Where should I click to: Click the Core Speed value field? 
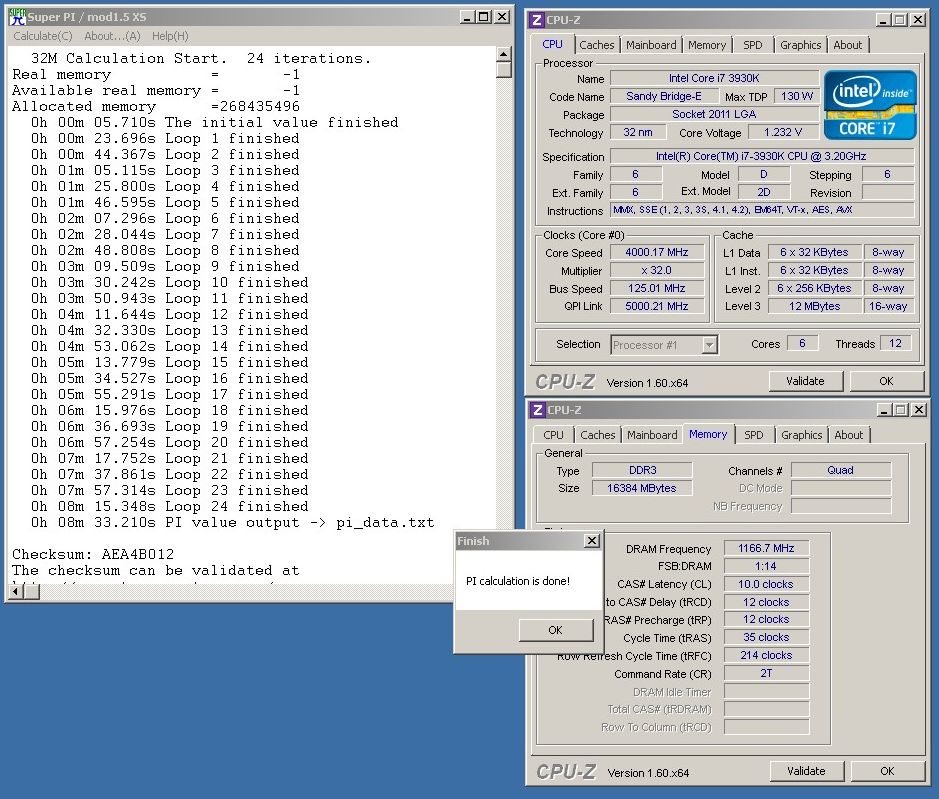[x=657, y=253]
